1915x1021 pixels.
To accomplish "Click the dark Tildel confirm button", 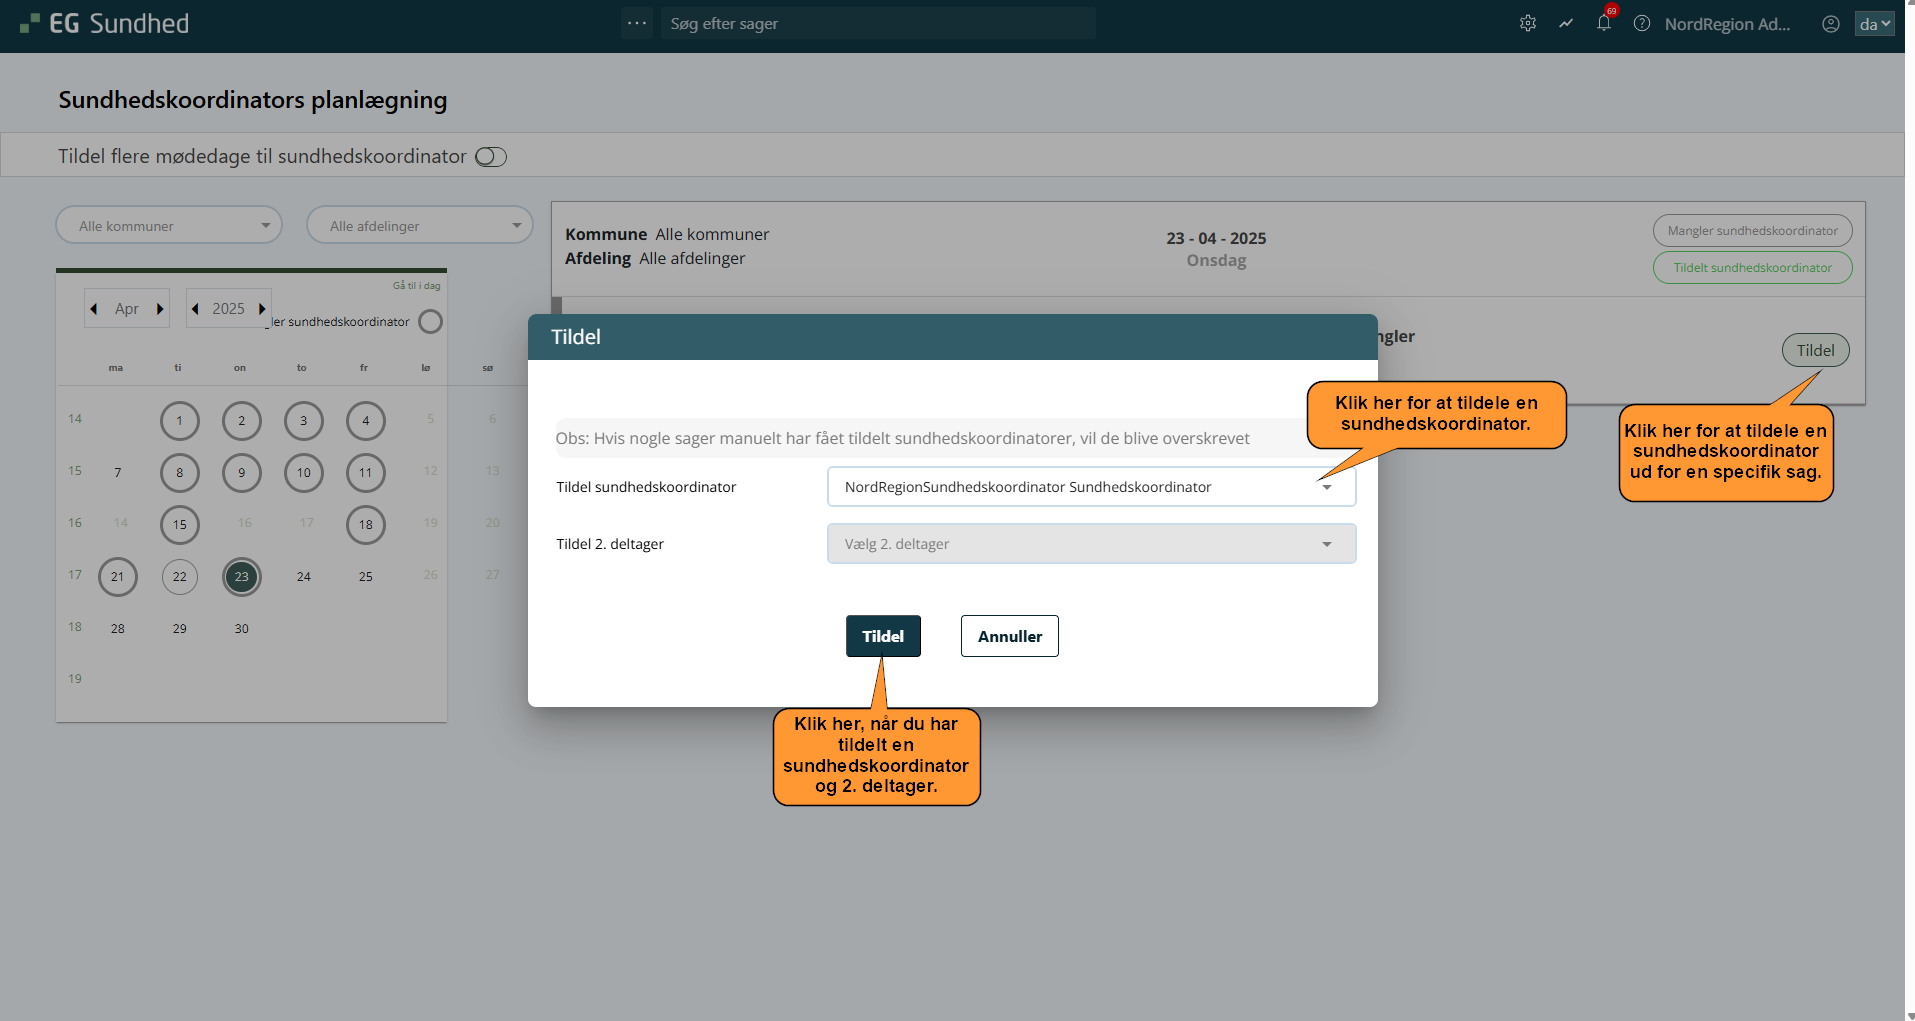I will [882, 636].
